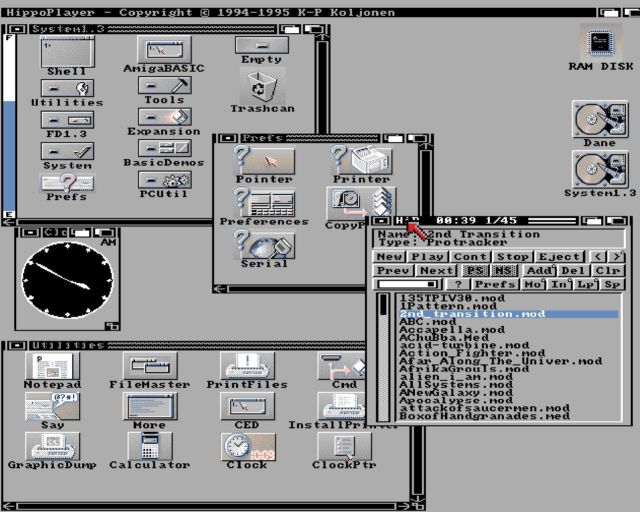
Task: Select the System1.3 disk icon on desktop
Action: [x=600, y=169]
